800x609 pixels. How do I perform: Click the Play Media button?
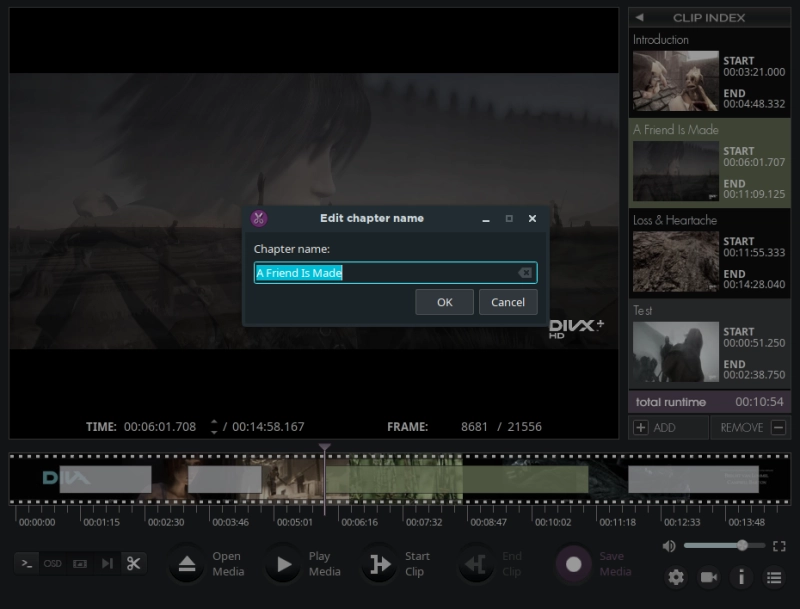coord(284,564)
